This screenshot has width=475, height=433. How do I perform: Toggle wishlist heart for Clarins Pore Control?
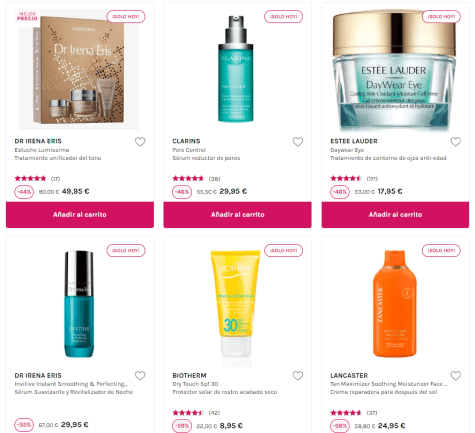click(x=298, y=142)
